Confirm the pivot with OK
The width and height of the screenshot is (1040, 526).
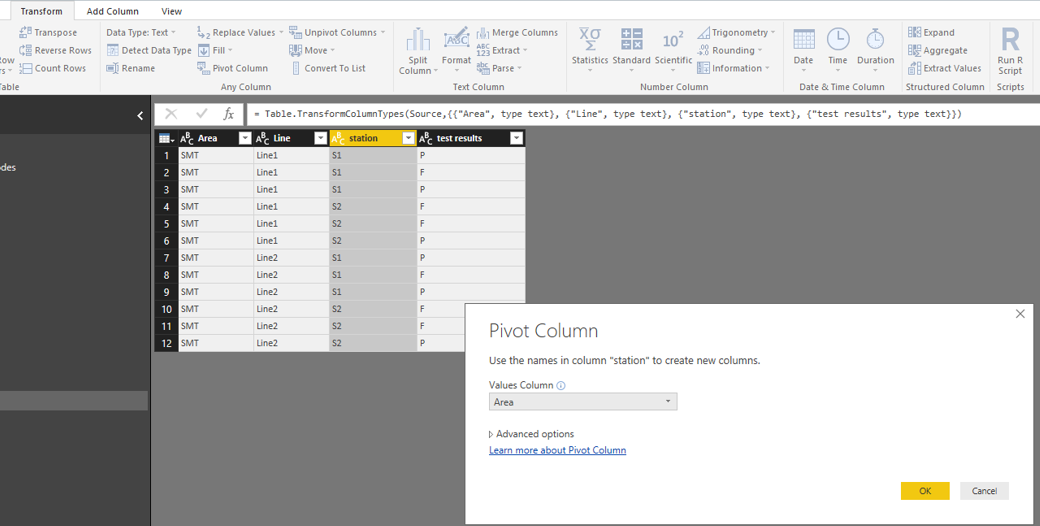point(925,491)
